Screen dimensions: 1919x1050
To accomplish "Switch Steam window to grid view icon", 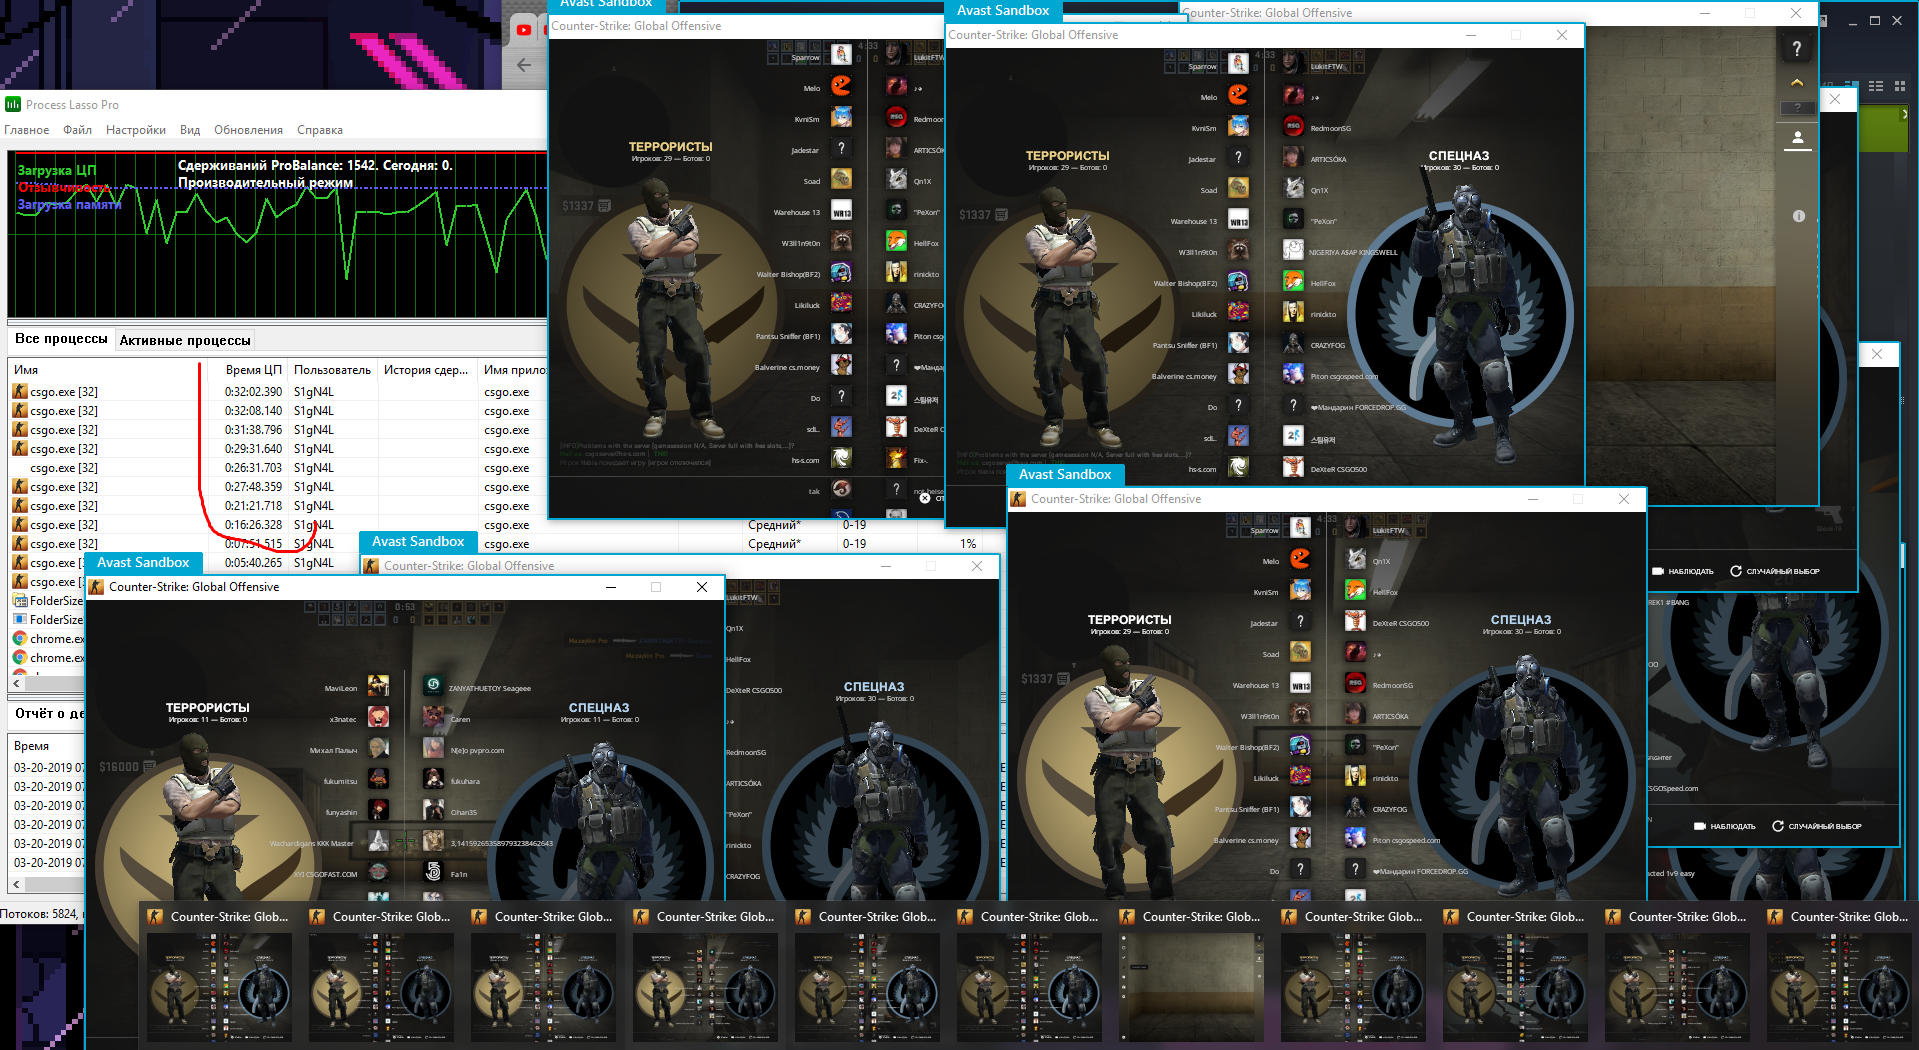I will pos(1902,86).
